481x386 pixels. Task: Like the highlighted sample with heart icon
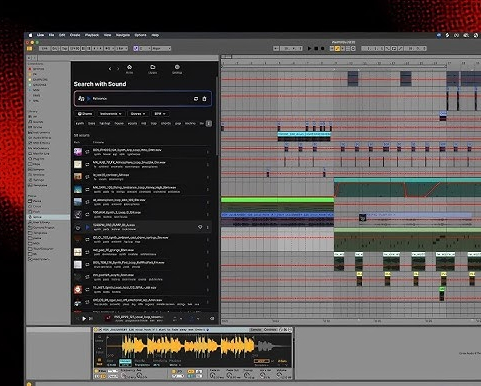click(x=200, y=227)
